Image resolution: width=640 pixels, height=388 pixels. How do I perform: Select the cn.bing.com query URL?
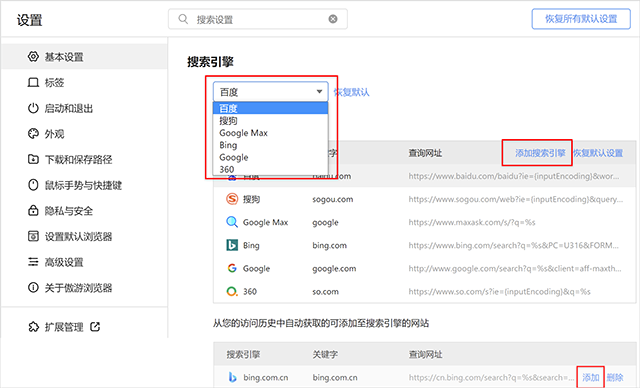click(492, 377)
